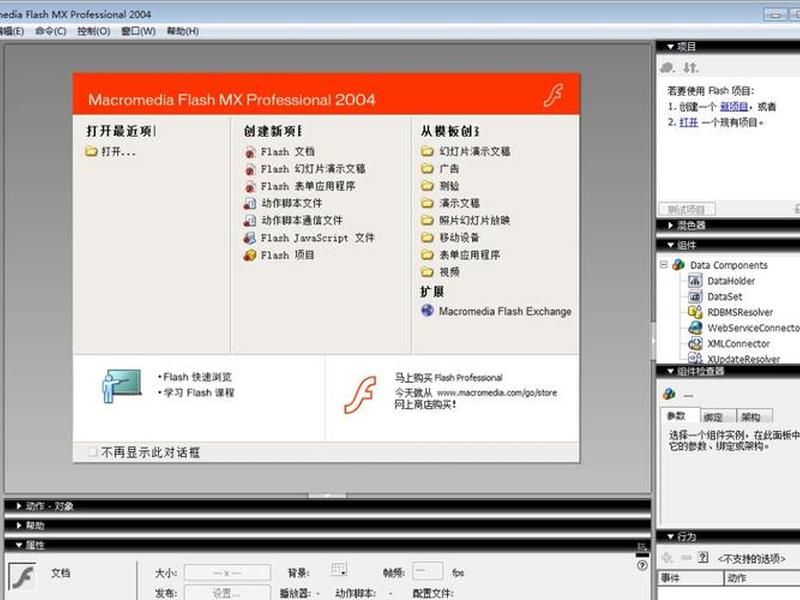Open the 窗口(W) menu
Viewport: 800px width, 600px height.
click(x=138, y=31)
